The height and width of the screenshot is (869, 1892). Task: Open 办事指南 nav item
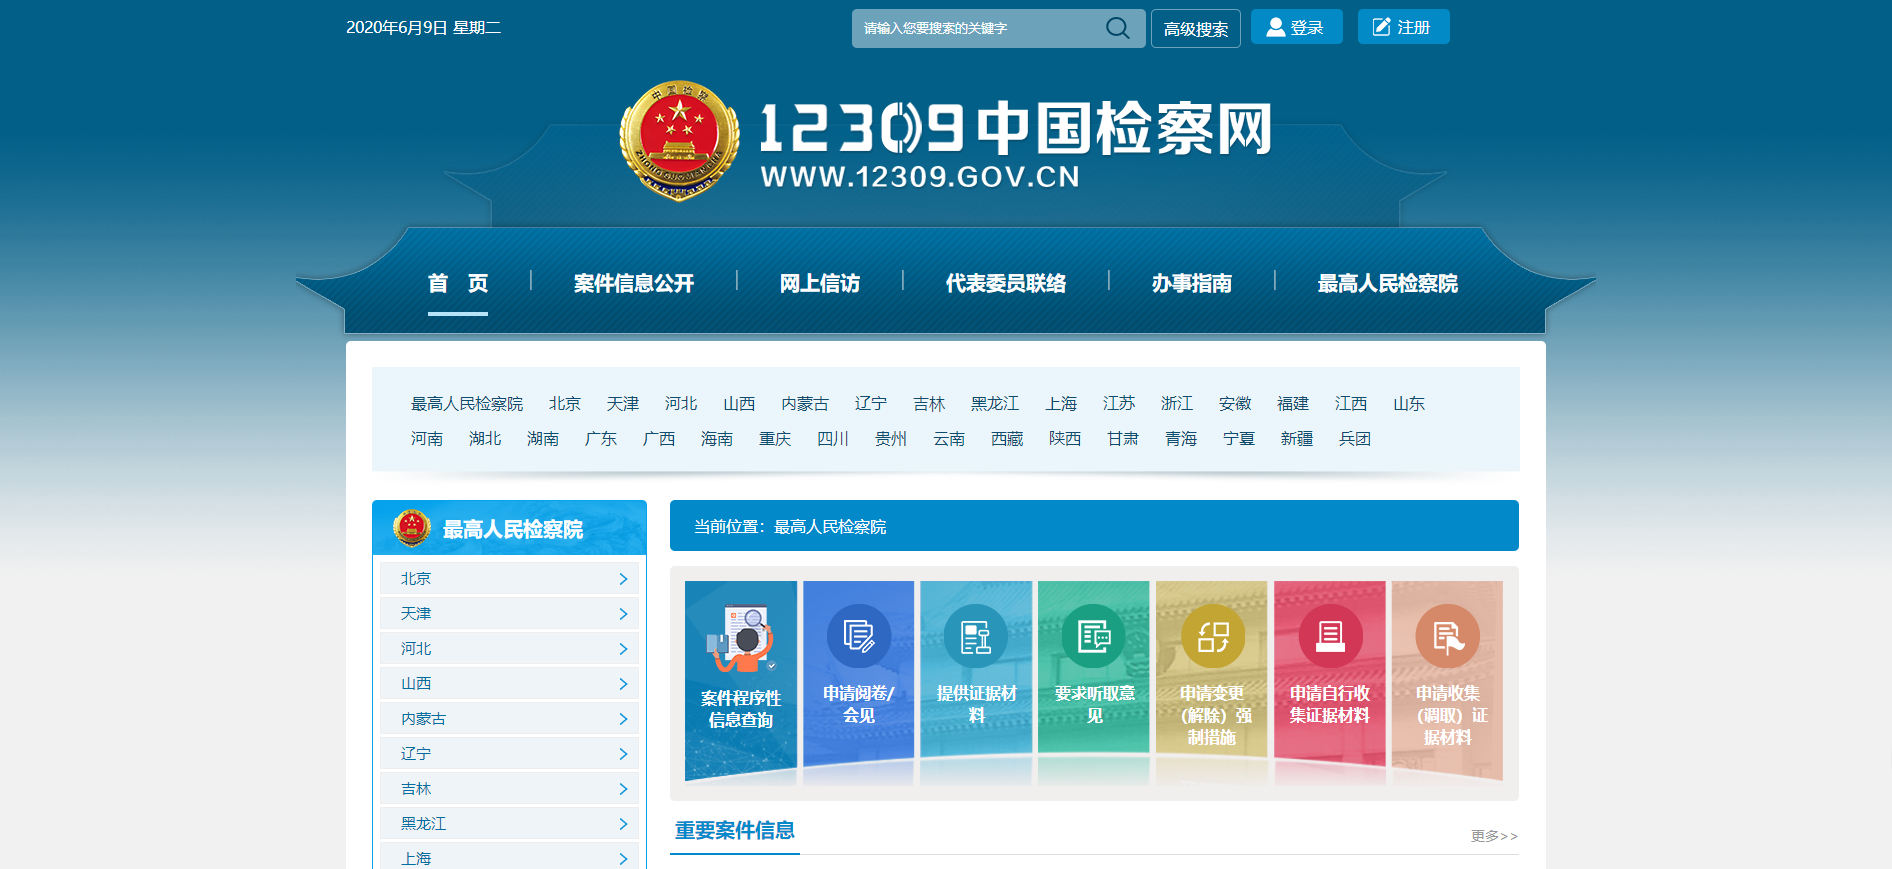pos(1192,284)
